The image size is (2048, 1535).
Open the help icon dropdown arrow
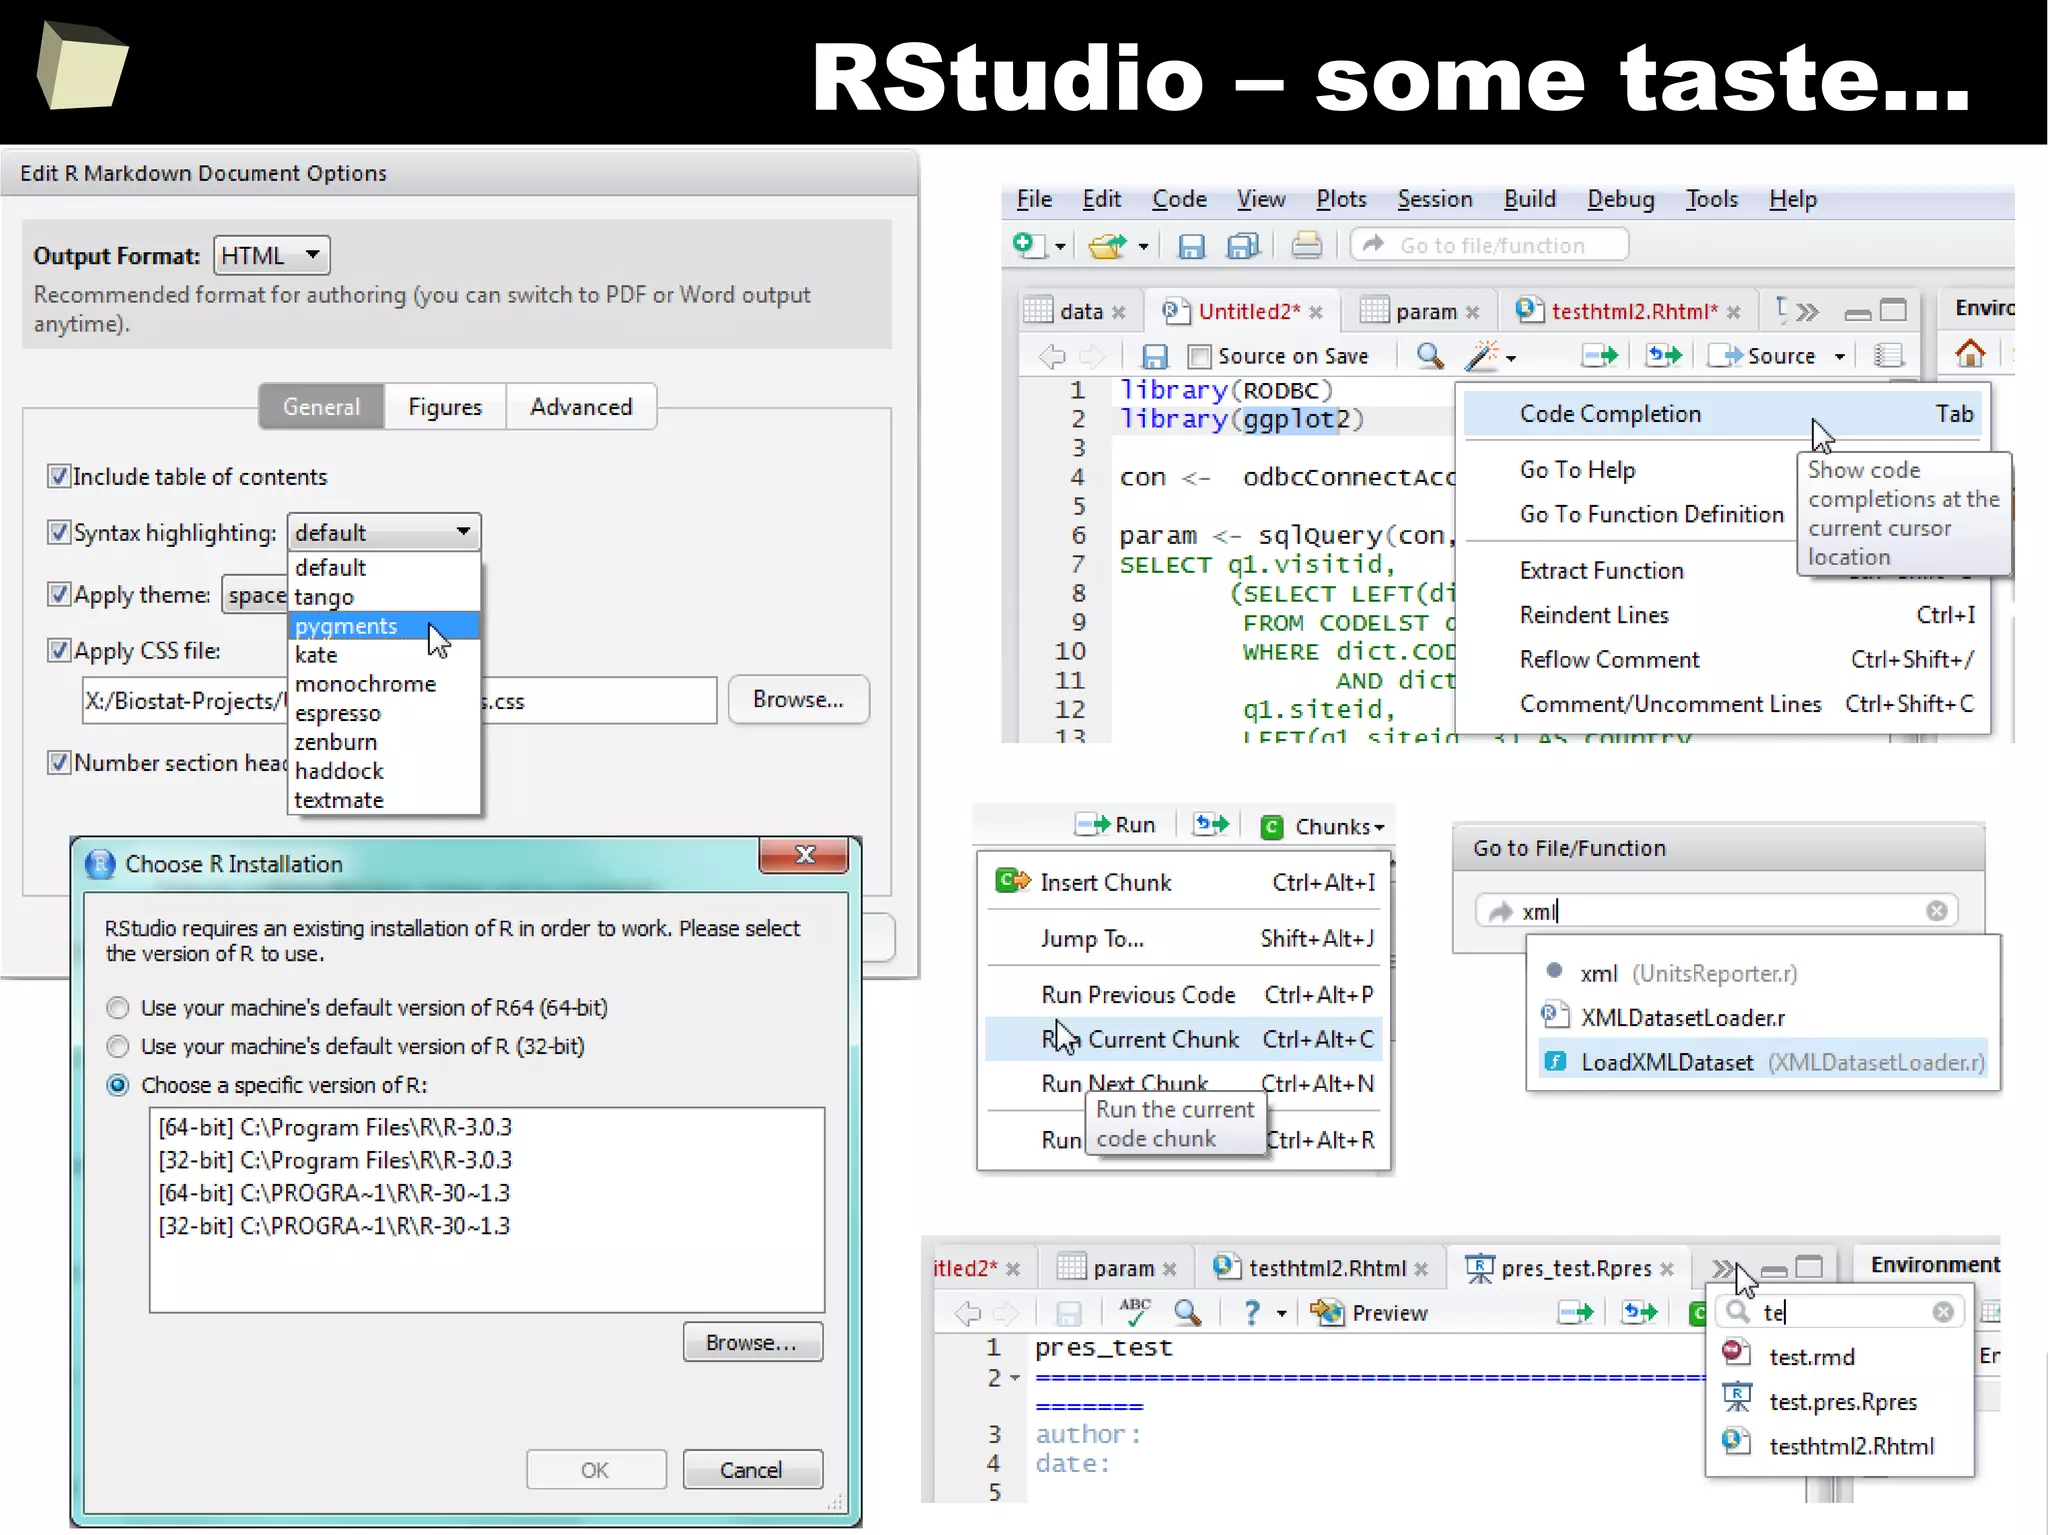tap(1281, 1314)
